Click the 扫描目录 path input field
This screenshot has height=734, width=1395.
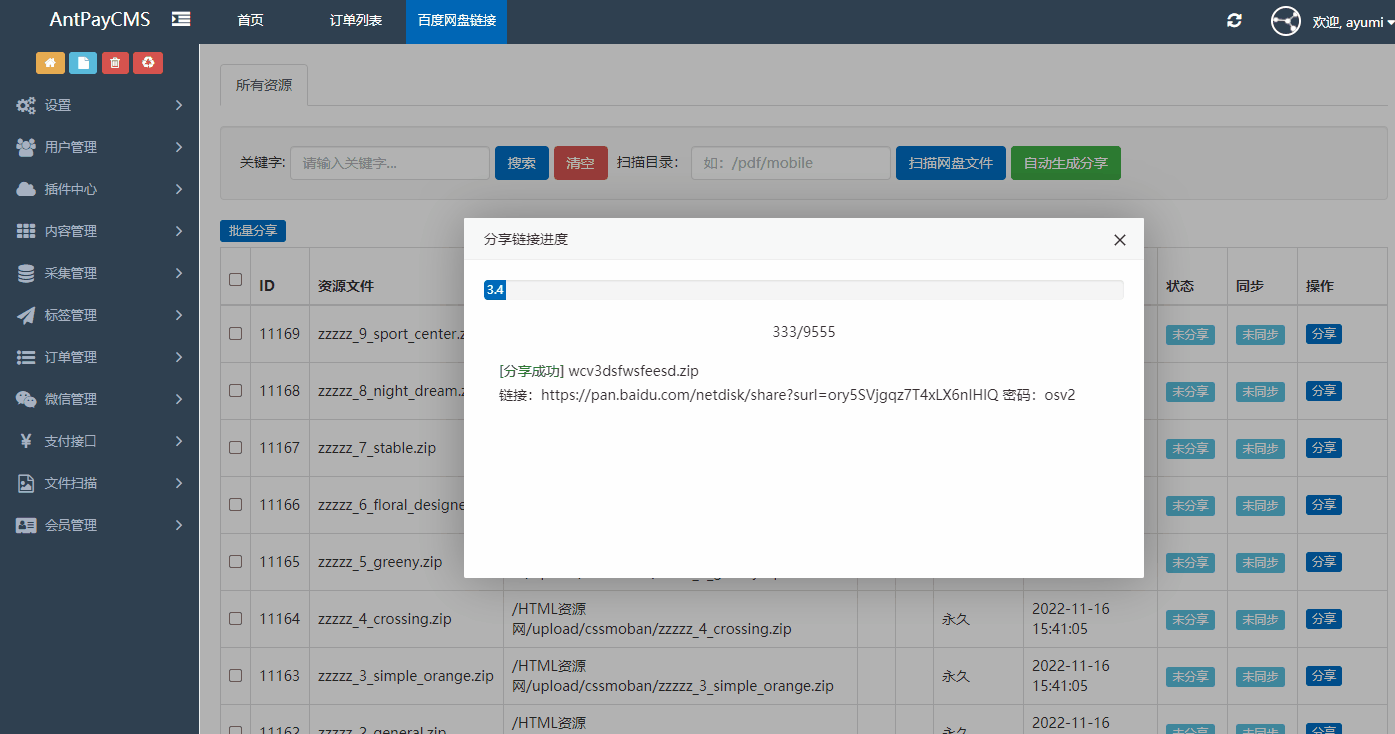click(x=790, y=163)
